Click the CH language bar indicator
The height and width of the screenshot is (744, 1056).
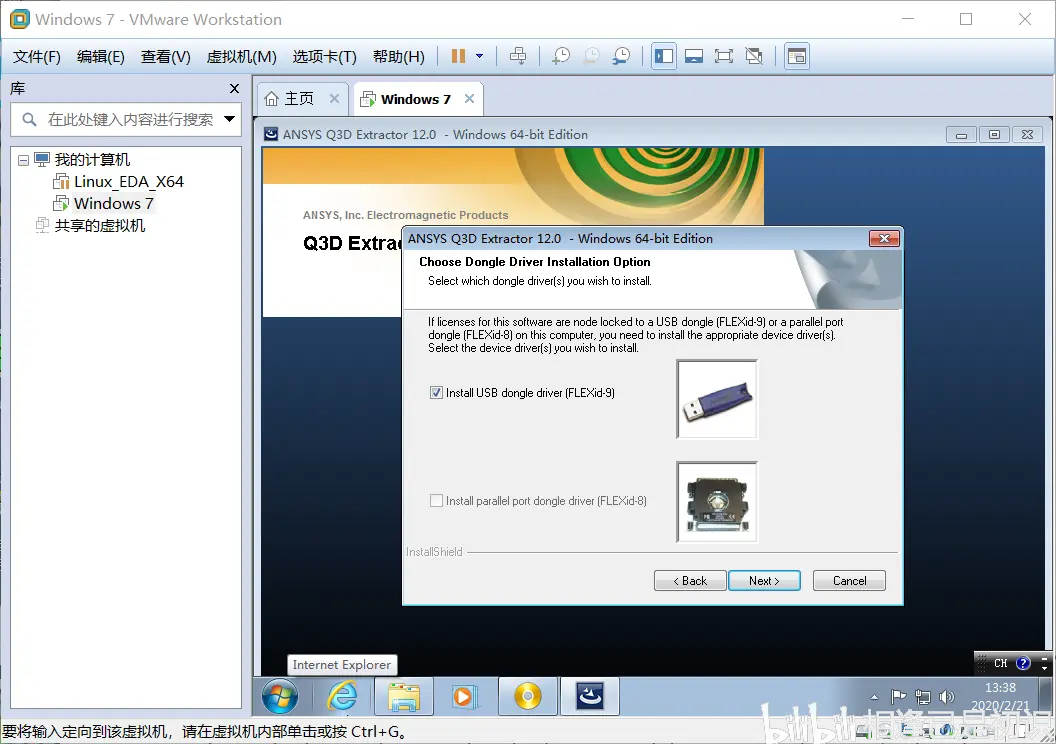point(1001,663)
